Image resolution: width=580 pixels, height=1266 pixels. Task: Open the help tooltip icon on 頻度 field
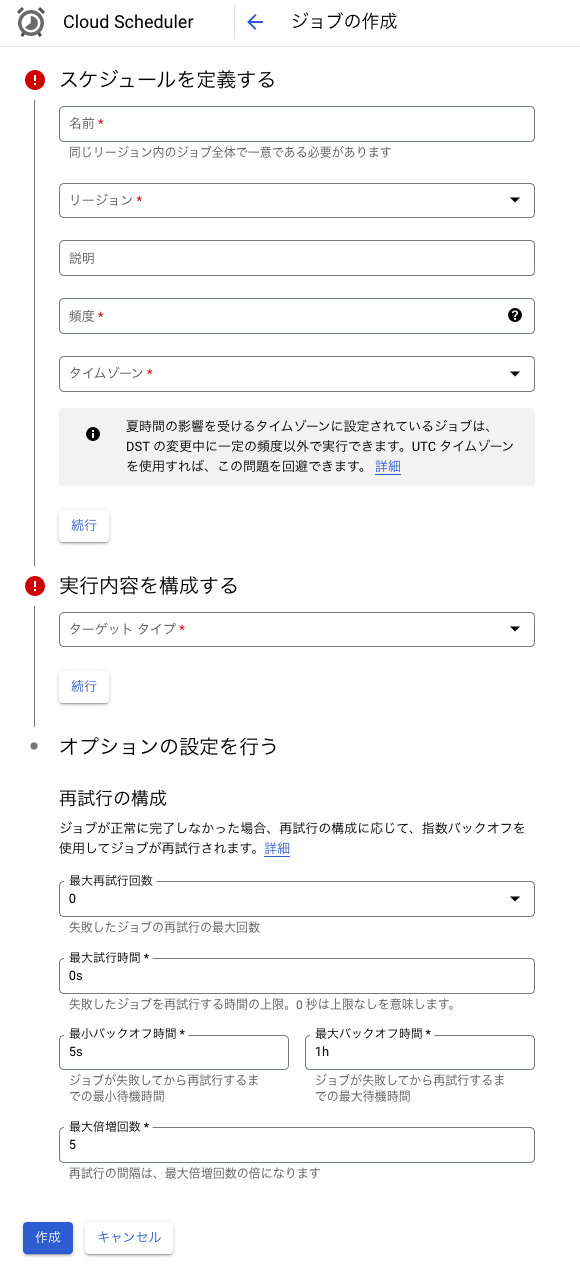pyautogui.click(x=515, y=315)
